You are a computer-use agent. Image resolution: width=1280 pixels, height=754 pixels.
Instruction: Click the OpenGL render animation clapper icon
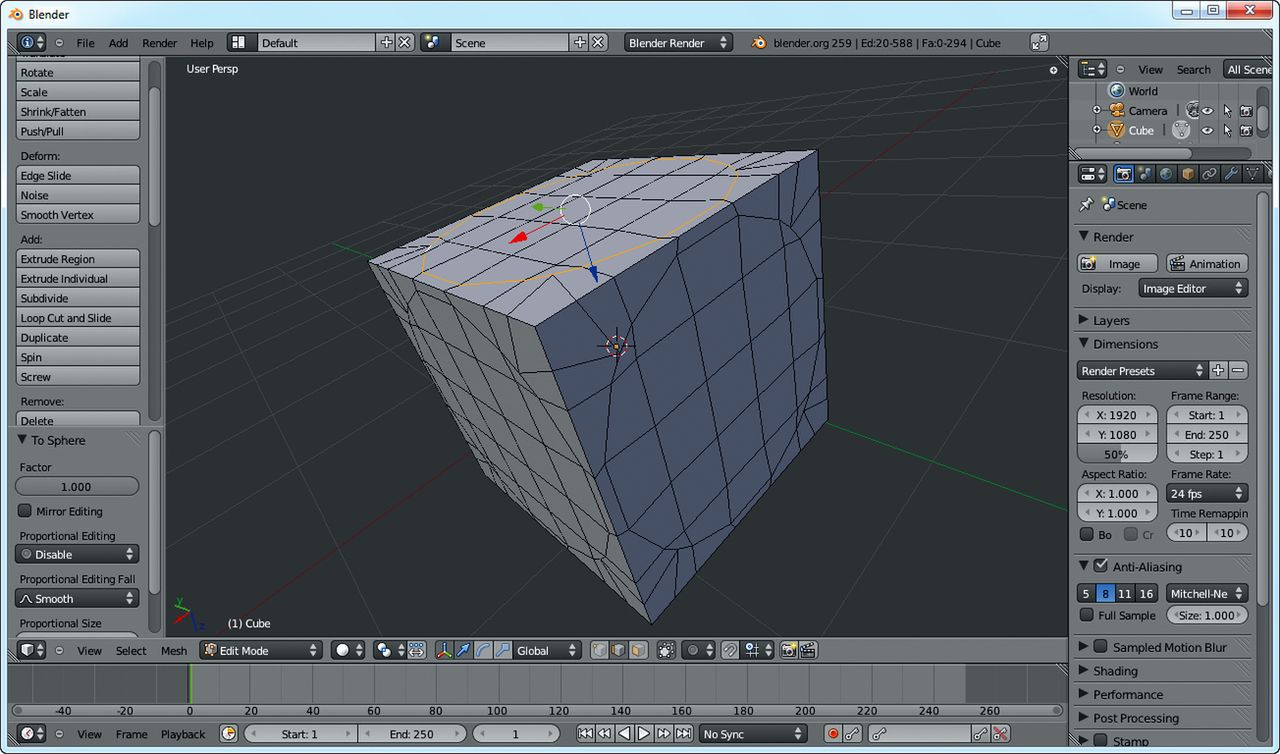[x=808, y=650]
